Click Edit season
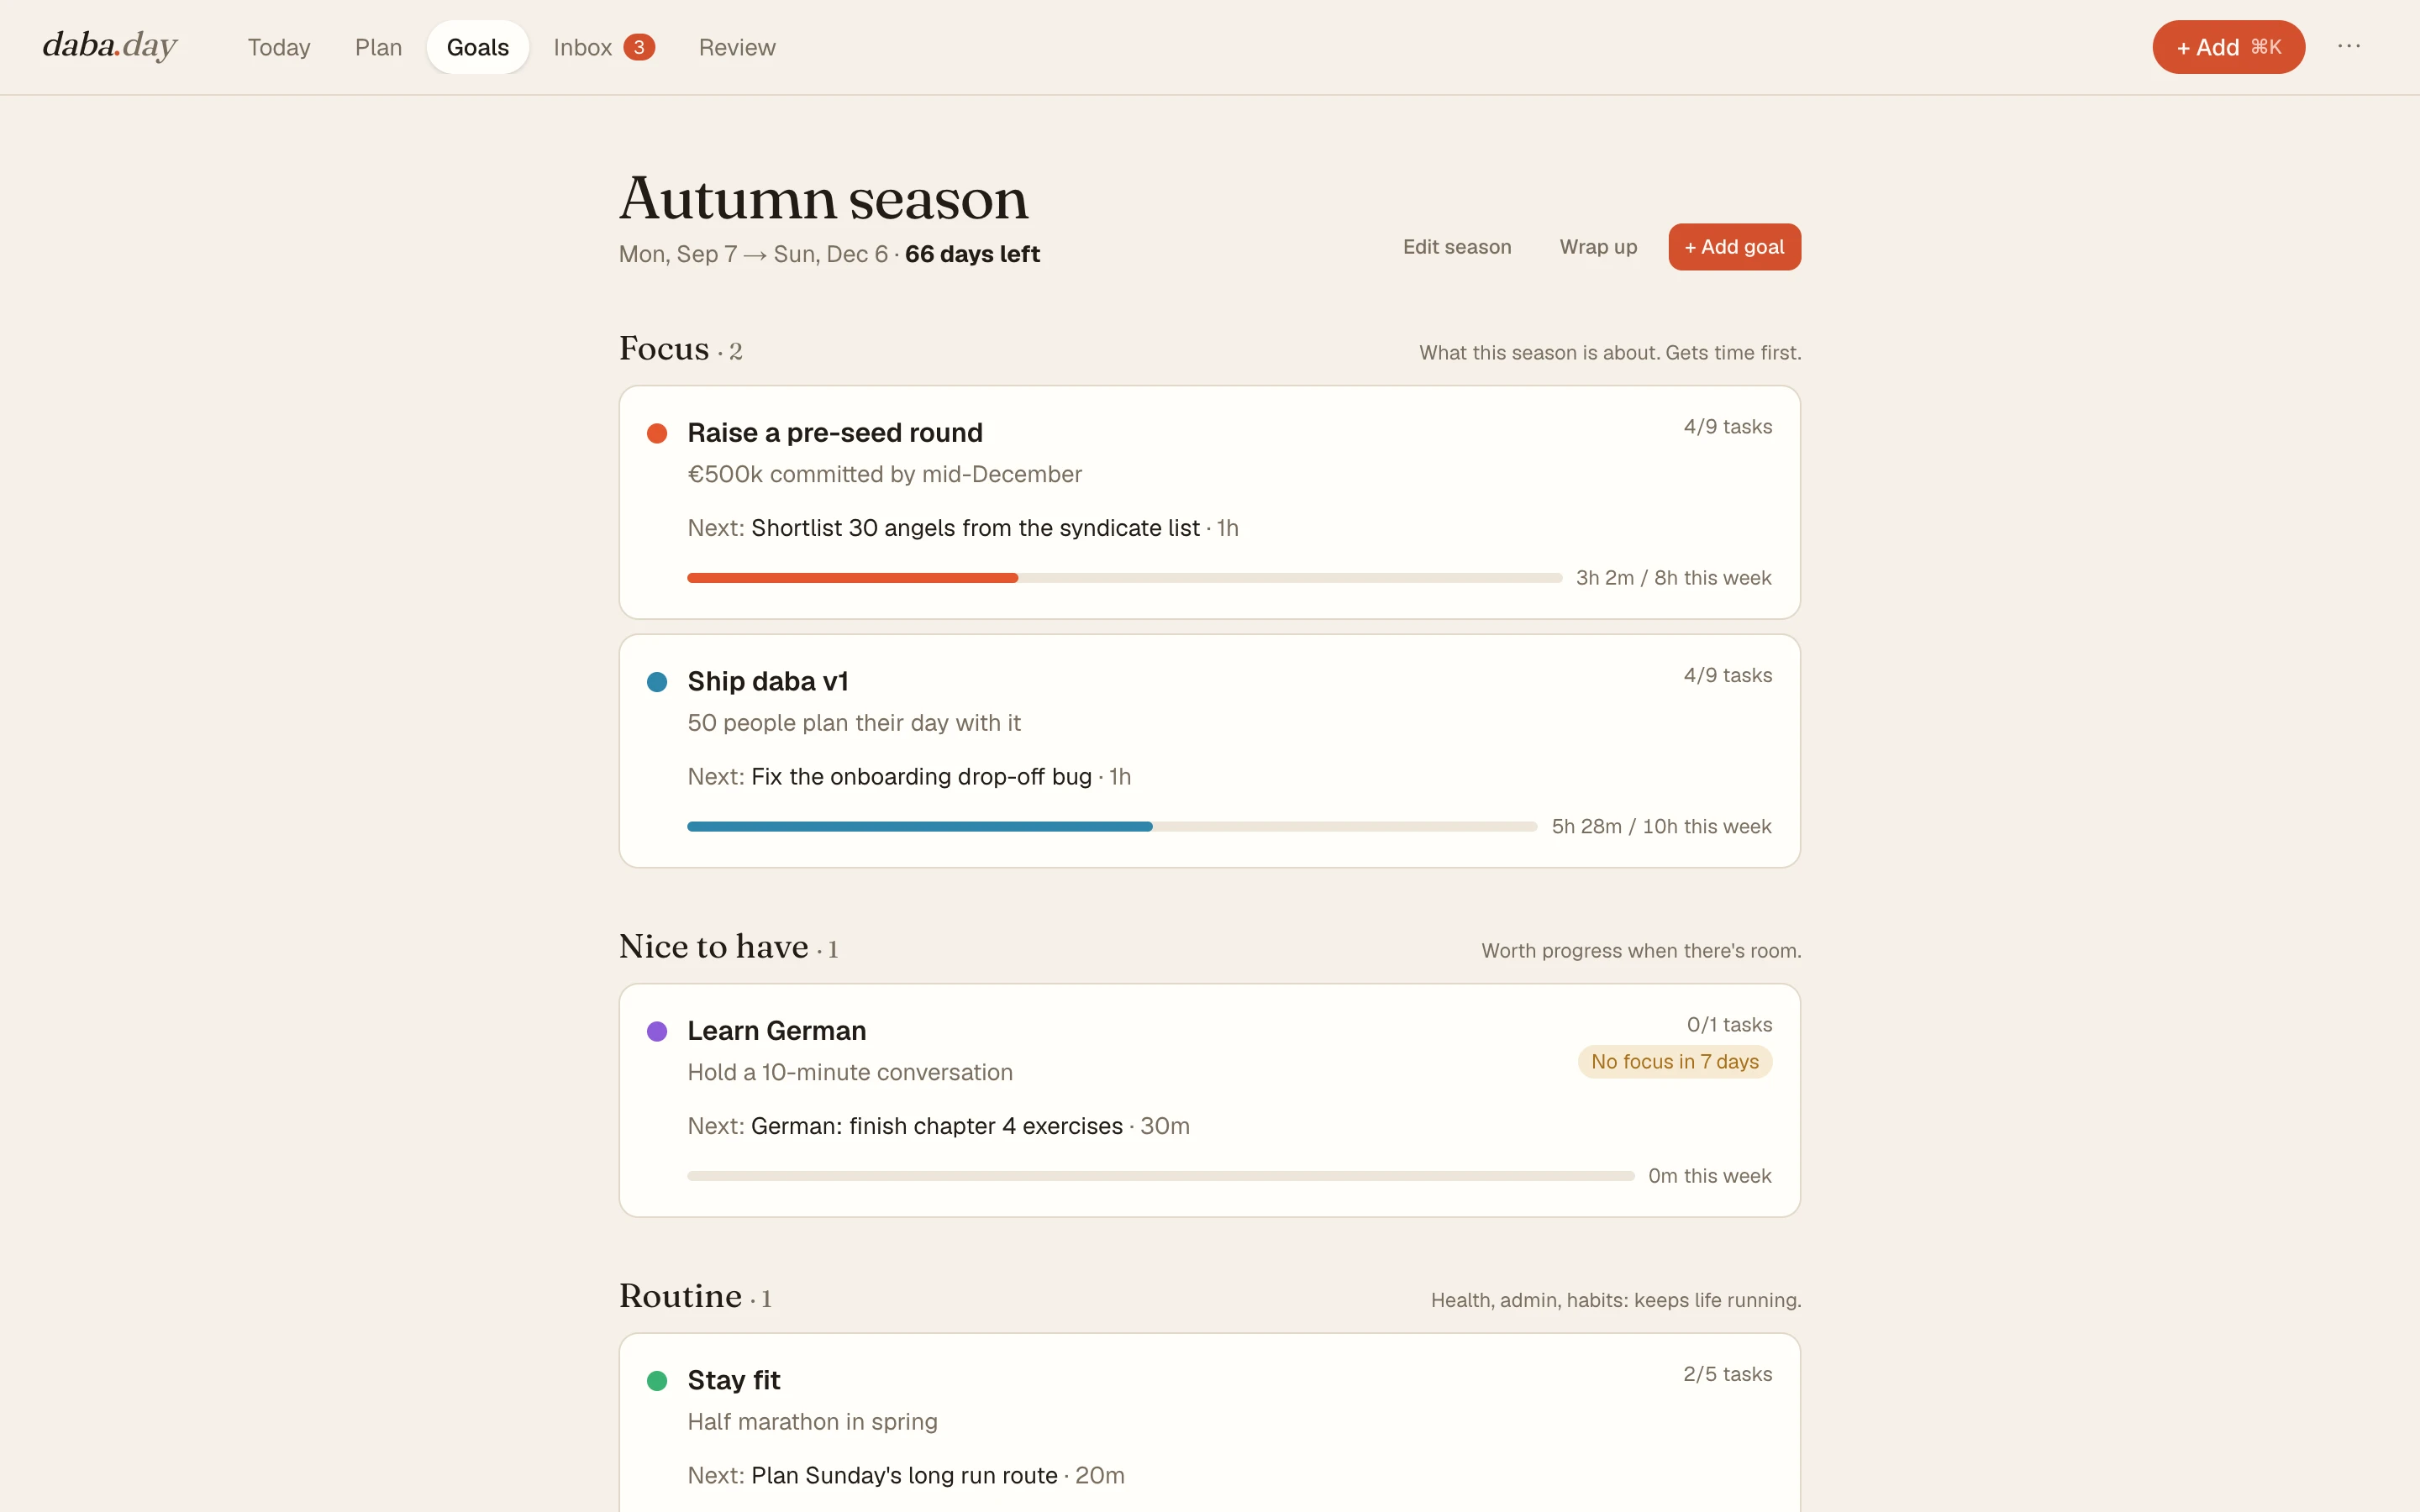This screenshot has width=2420, height=1512. (1457, 247)
